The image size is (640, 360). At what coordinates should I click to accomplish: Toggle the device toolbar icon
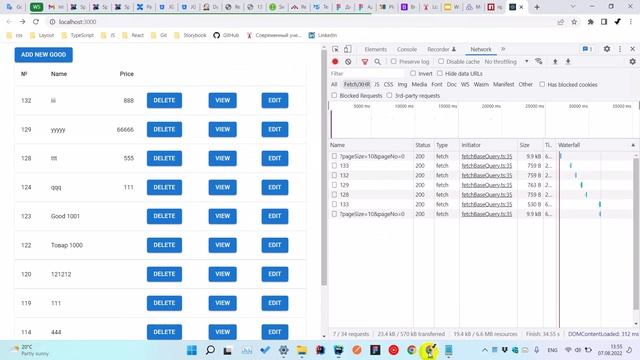point(347,49)
